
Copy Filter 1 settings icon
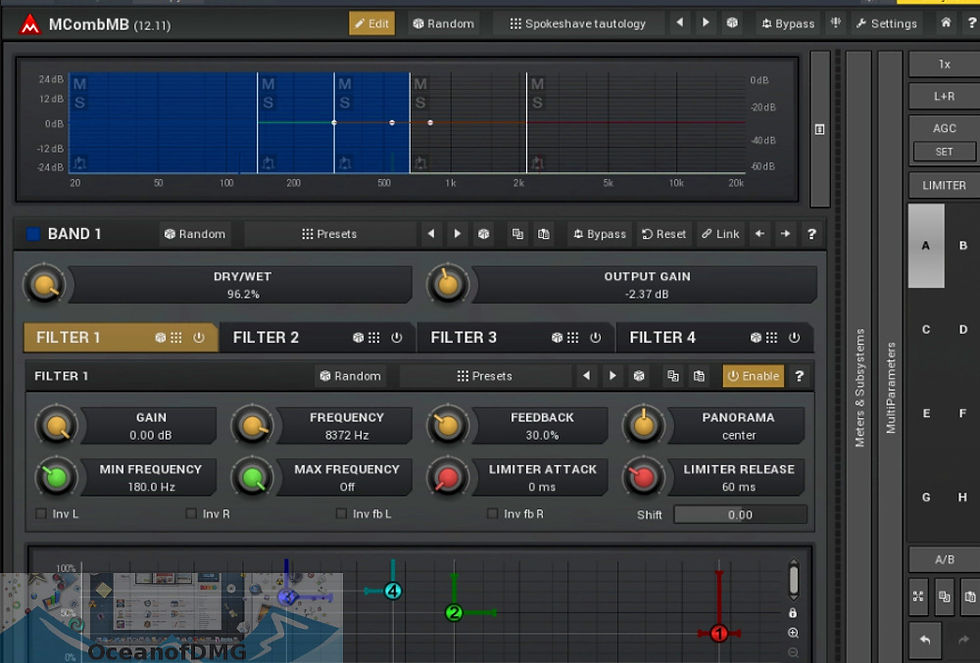[672, 376]
